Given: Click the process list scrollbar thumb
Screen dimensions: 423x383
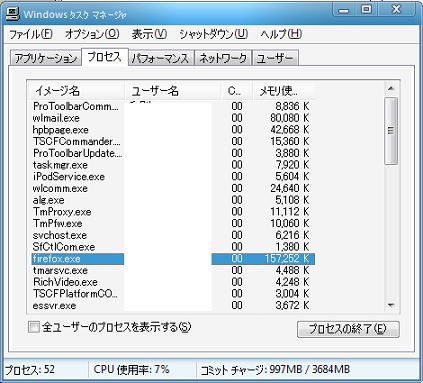Looking at the screenshot, I should coord(391,131).
